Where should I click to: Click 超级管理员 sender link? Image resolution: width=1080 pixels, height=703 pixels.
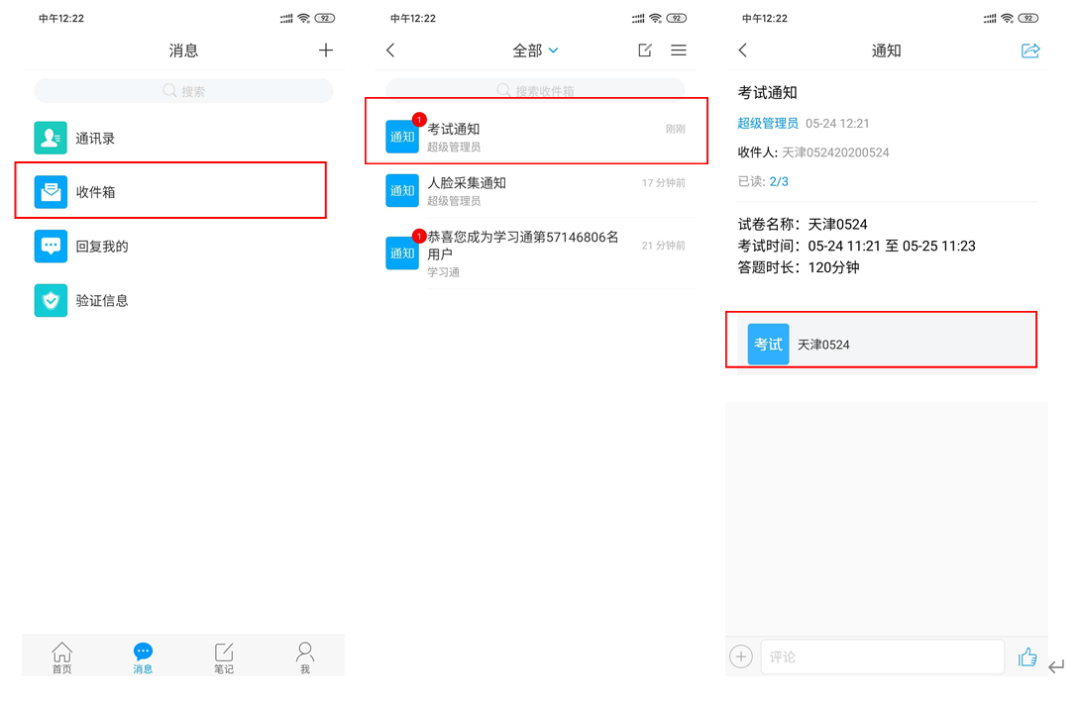click(767, 123)
